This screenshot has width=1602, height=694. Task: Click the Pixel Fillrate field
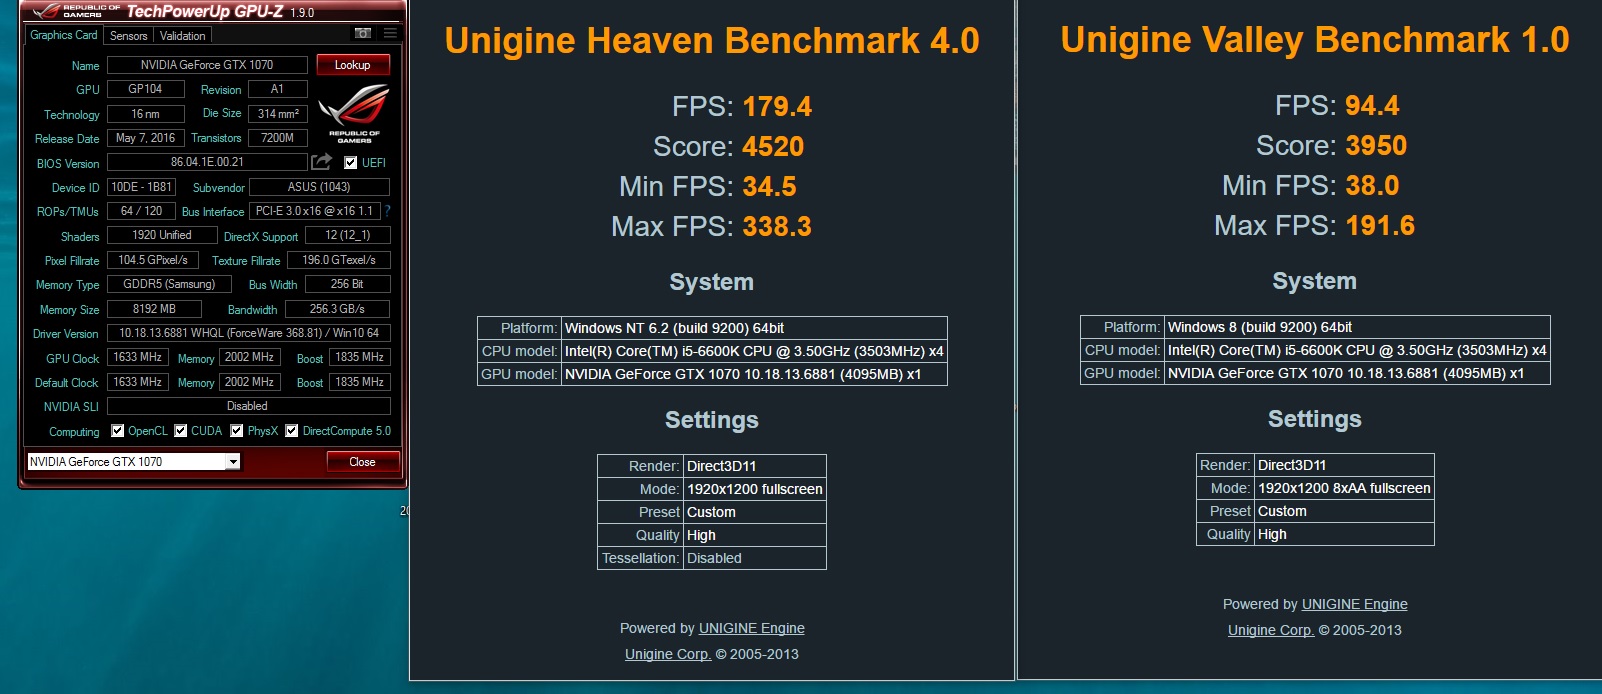coord(153,260)
